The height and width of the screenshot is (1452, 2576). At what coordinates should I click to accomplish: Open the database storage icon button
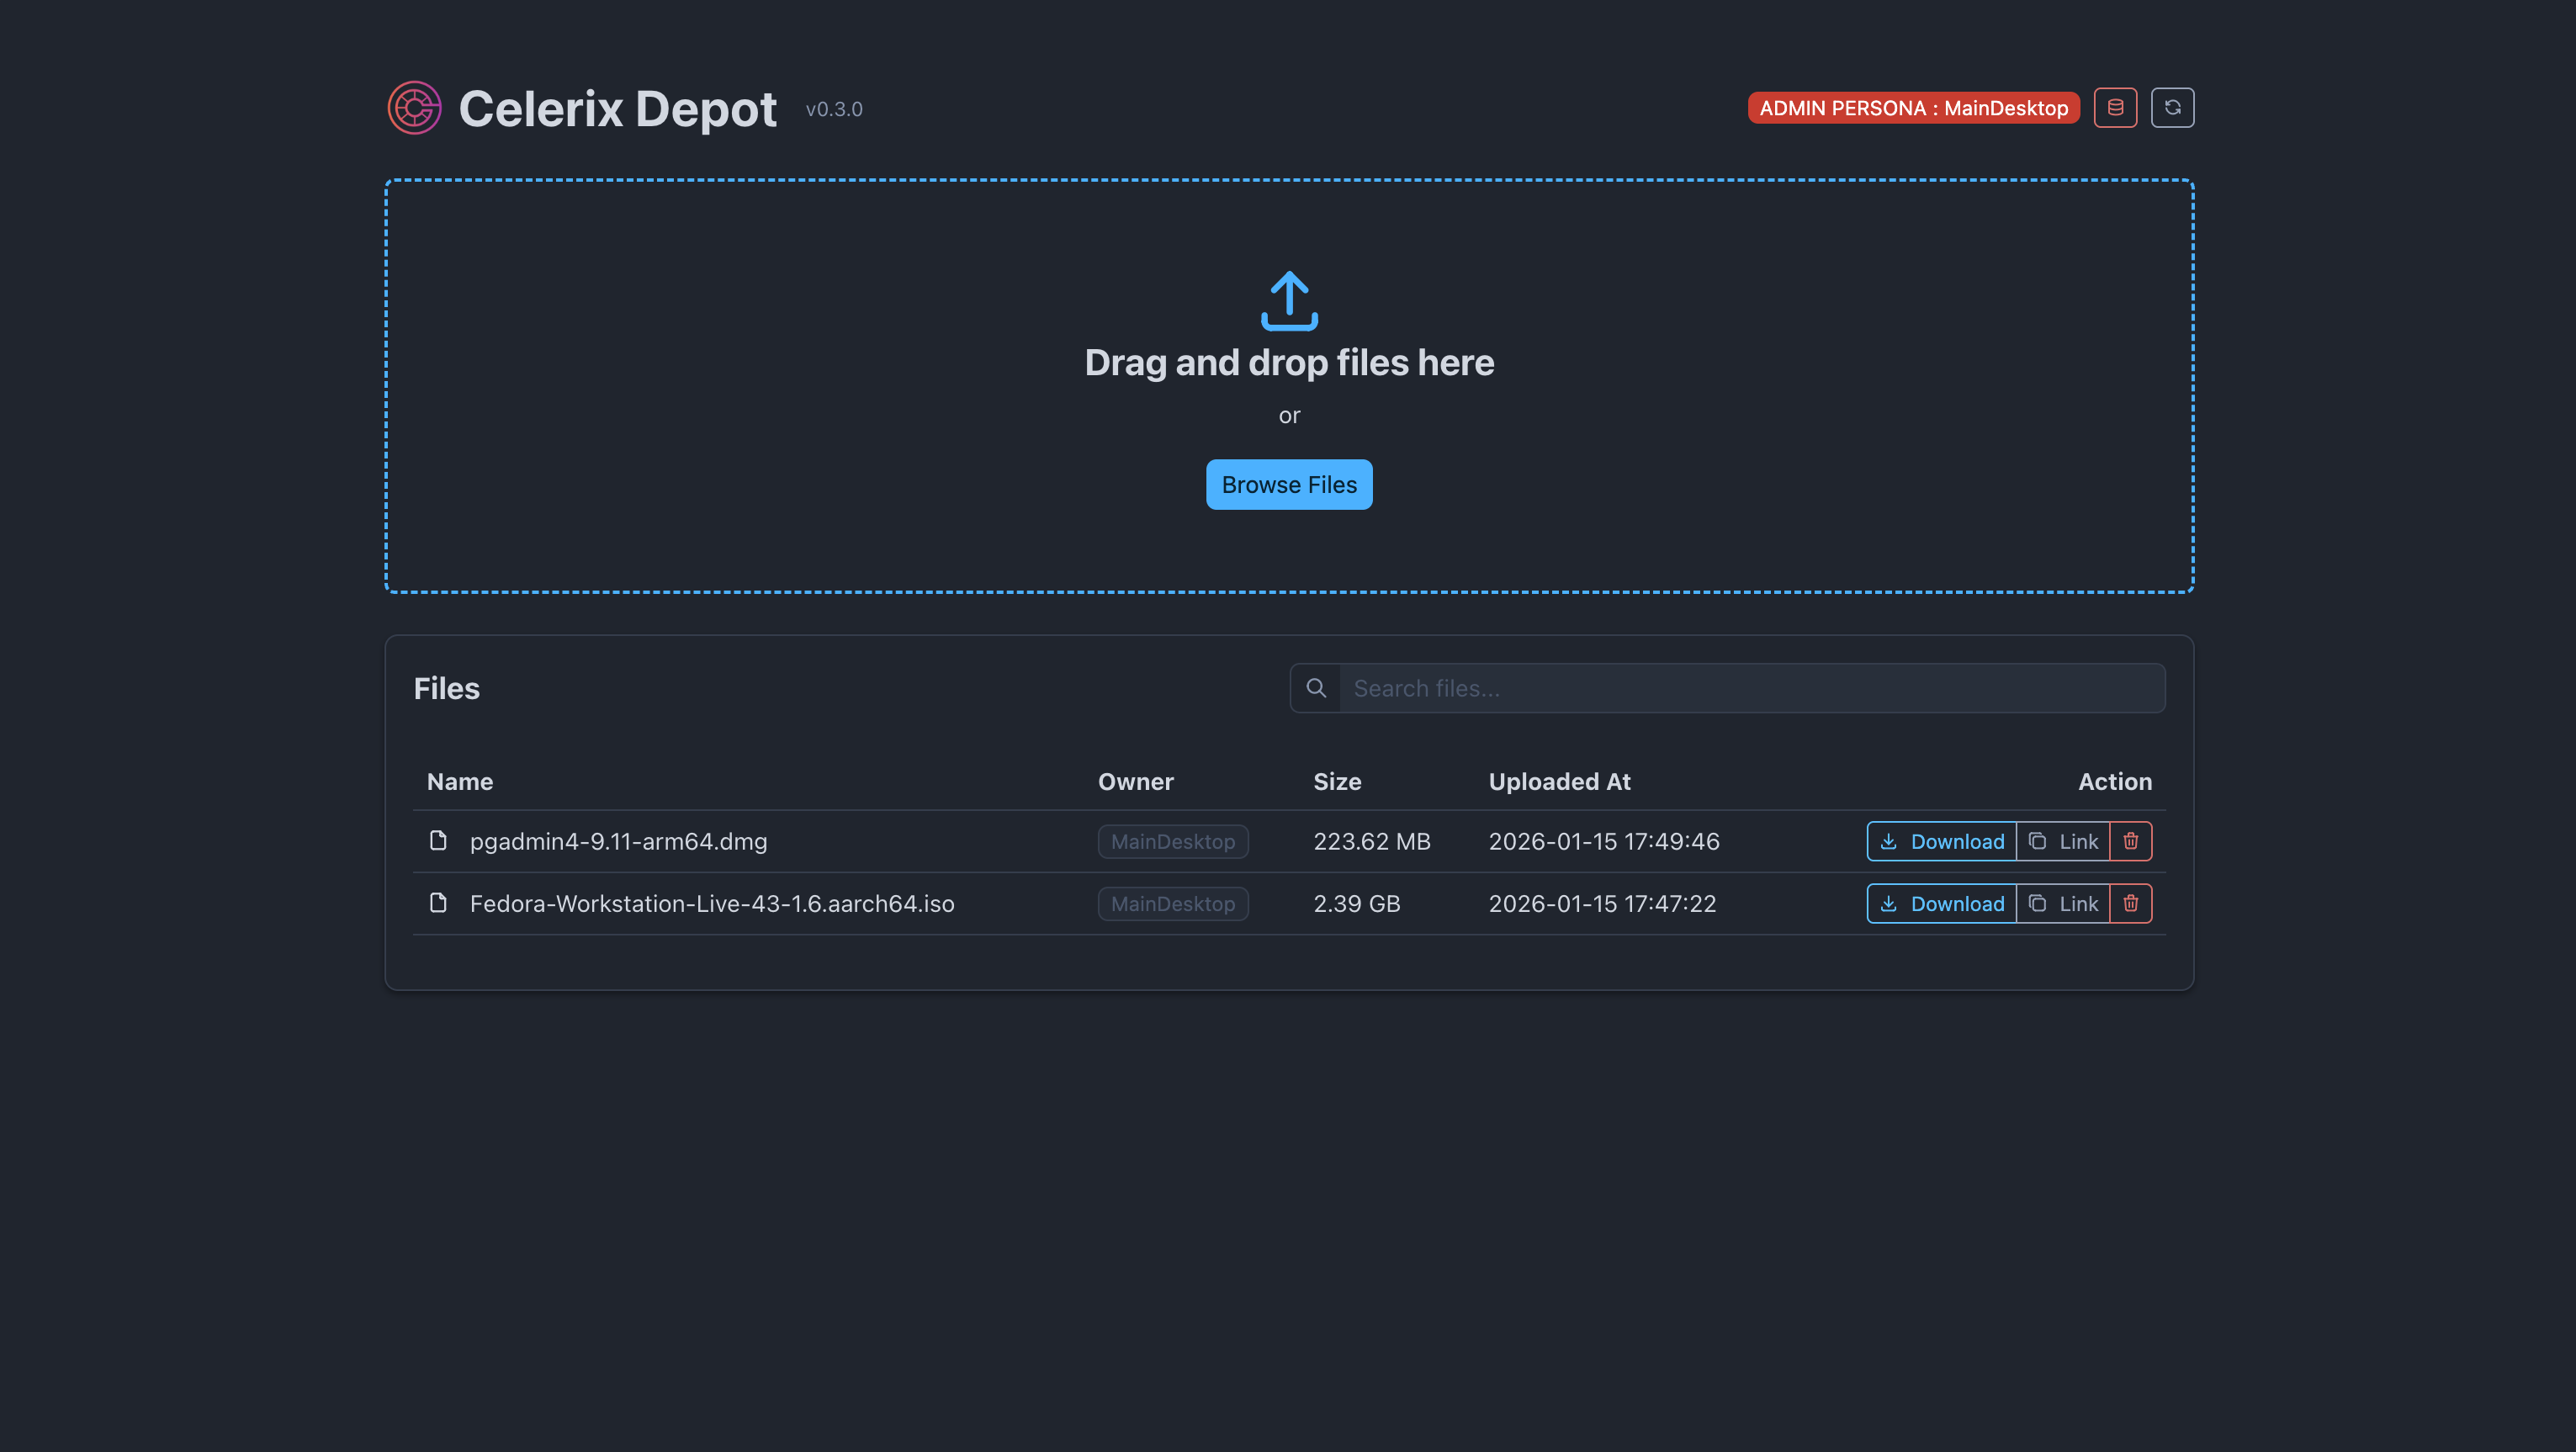click(2115, 108)
